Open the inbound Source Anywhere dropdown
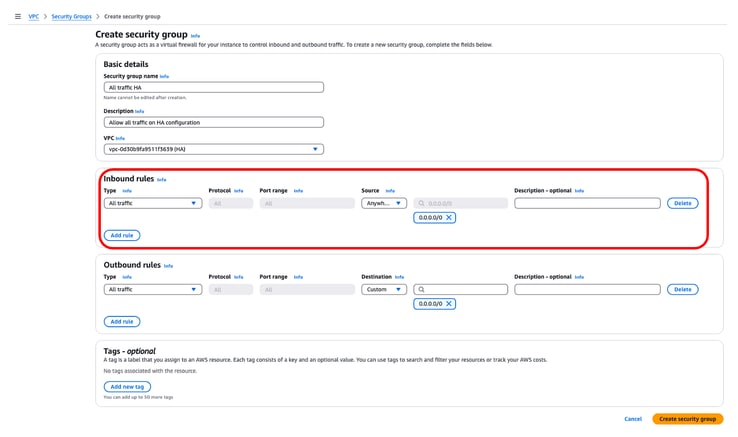The width and height of the screenshot is (738, 437). coord(384,203)
